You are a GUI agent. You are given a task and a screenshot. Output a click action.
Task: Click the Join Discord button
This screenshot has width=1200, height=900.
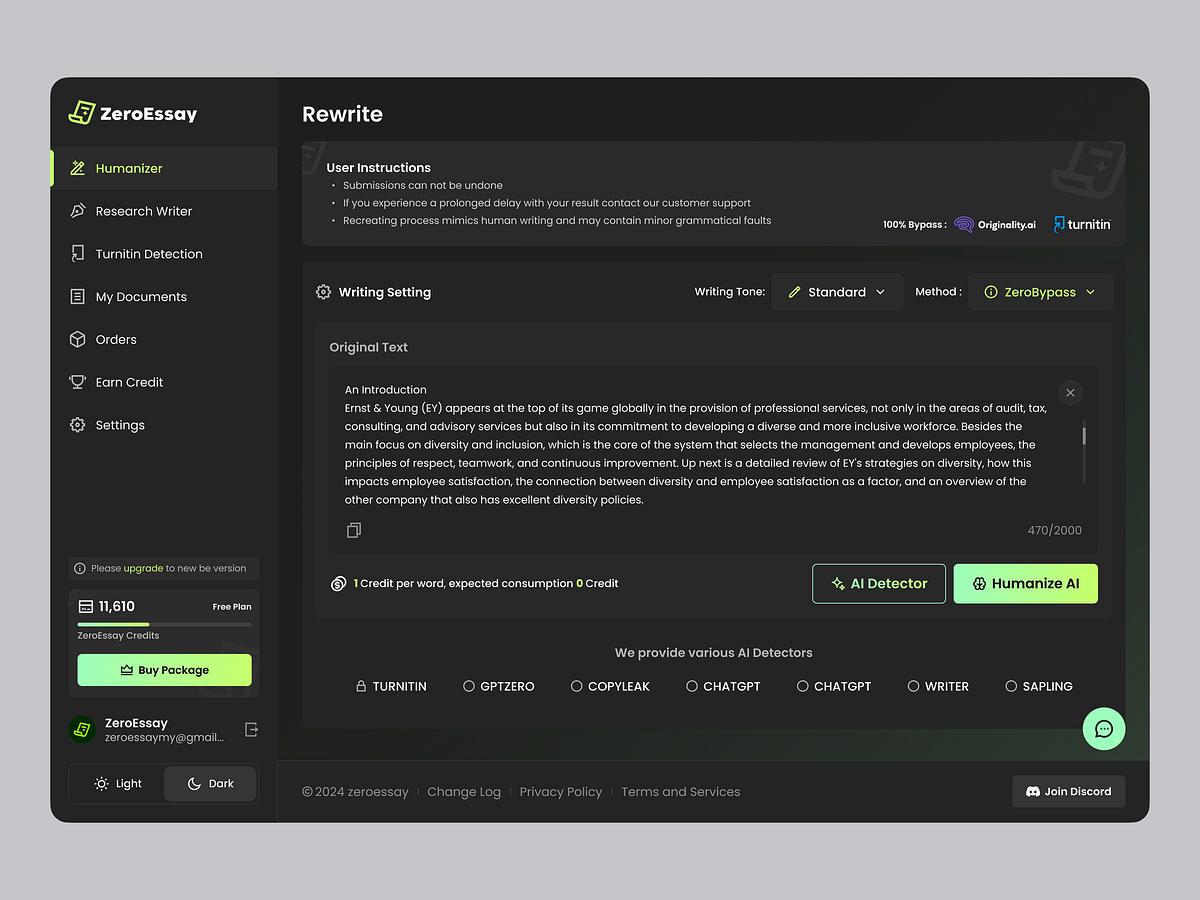click(1069, 792)
